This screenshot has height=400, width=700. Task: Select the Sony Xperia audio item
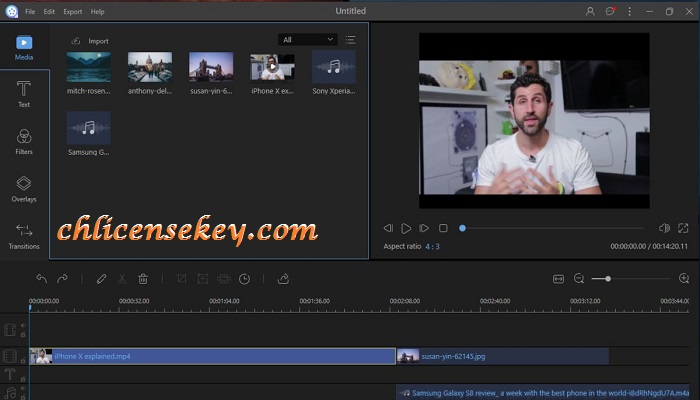pyautogui.click(x=334, y=67)
